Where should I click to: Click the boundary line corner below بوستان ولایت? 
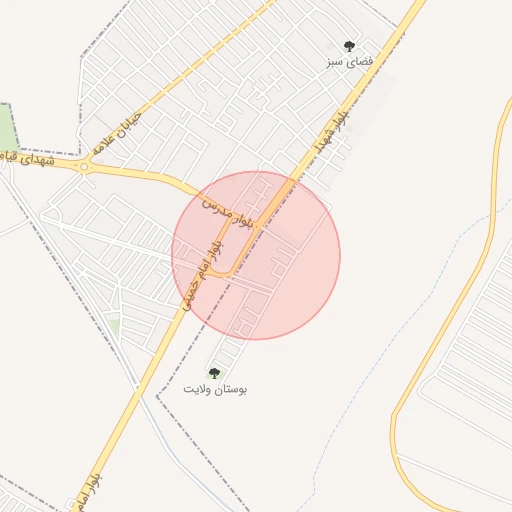[157, 396]
